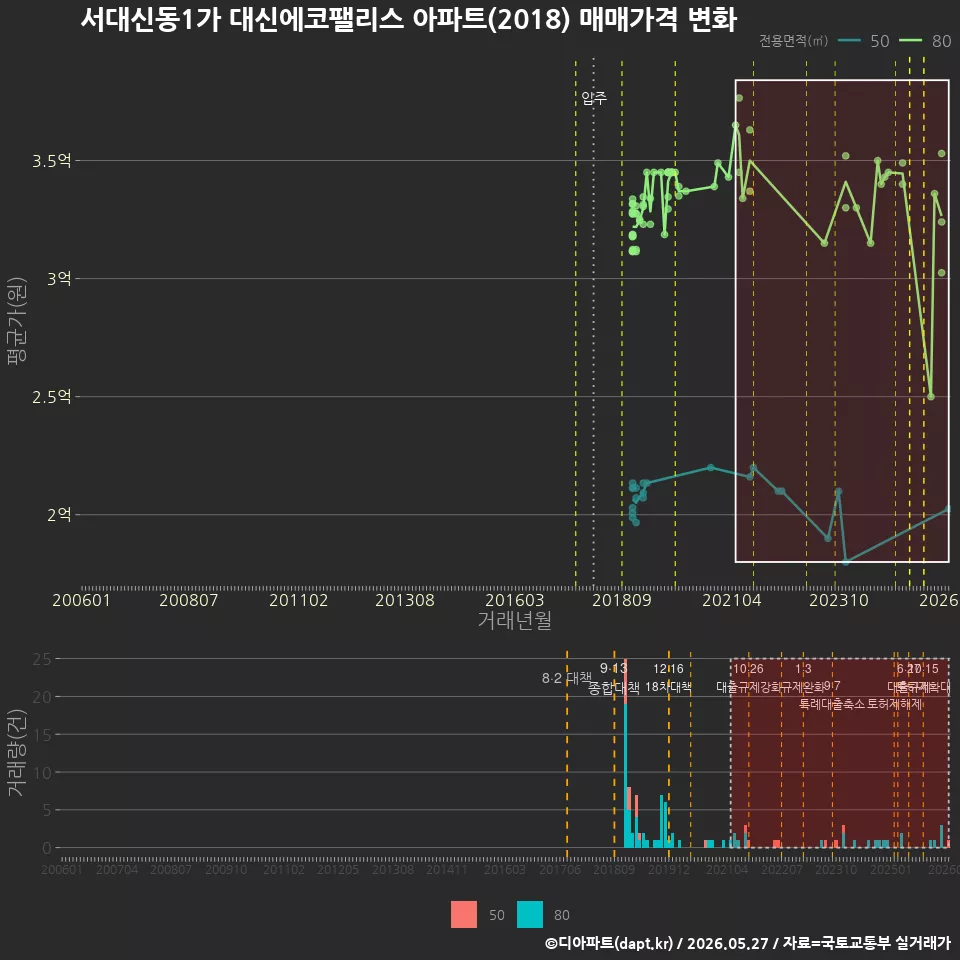This screenshot has width=960, height=960.
Task: Click the 2.5억 y-axis label
Action: coord(51,397)
